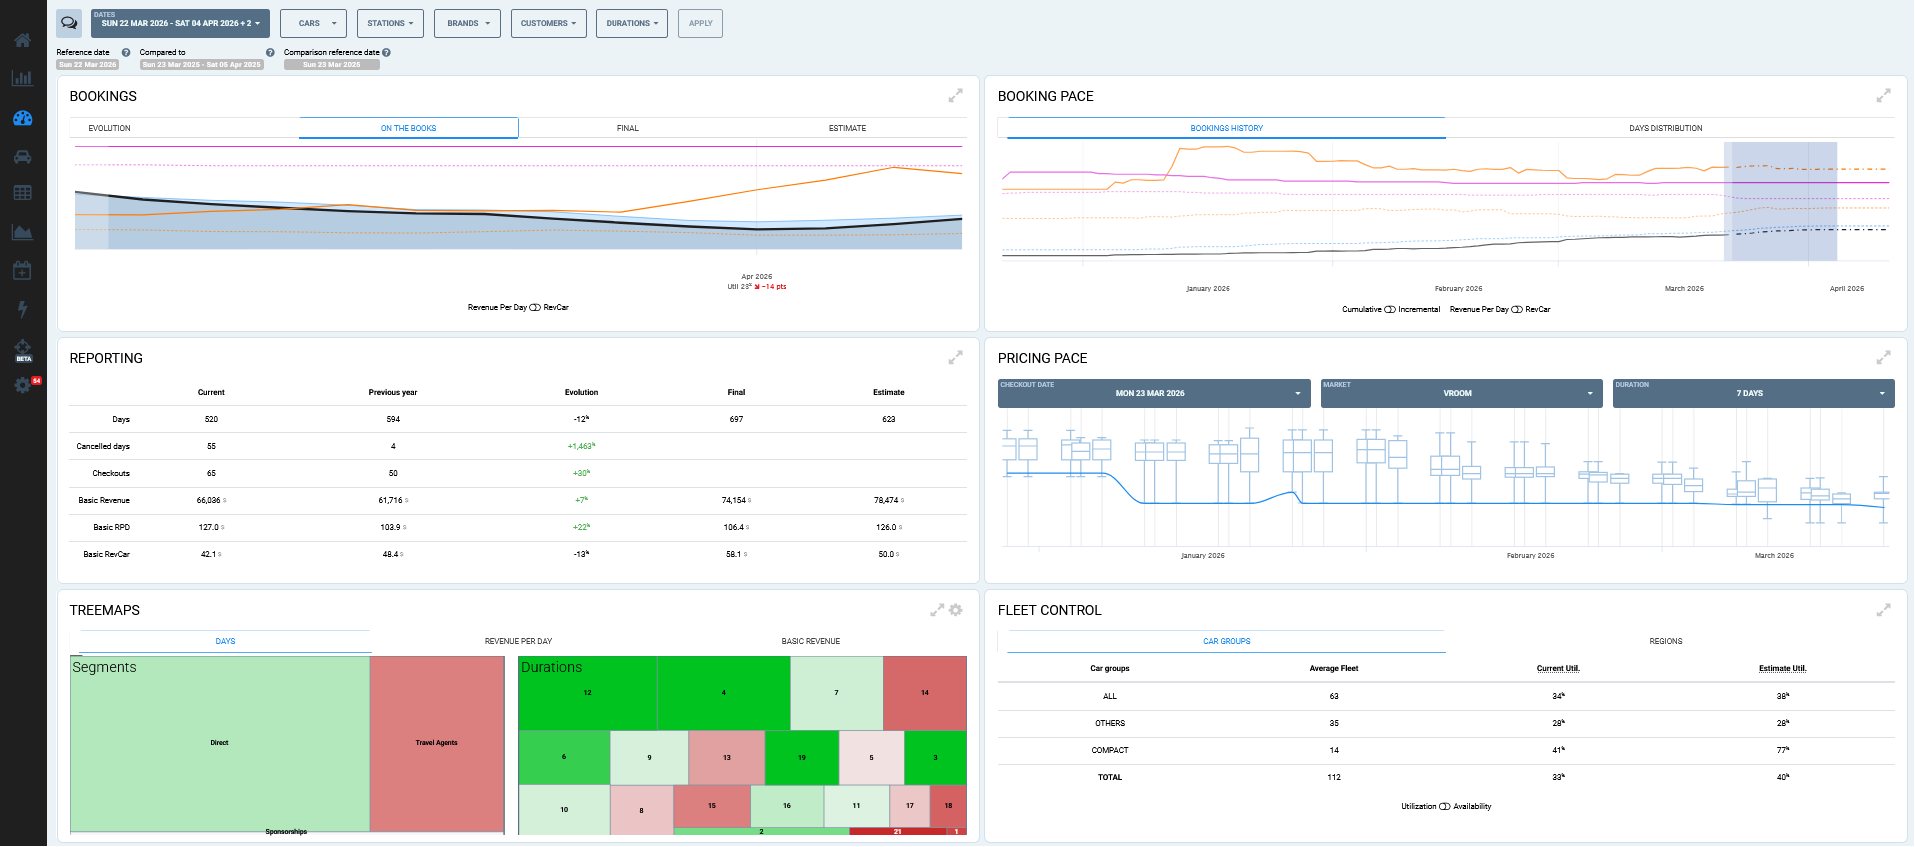Expand the Bookings panel to fullscreen
The width and height of the screenshot is (1915, 847).
(x=955, y=96)
